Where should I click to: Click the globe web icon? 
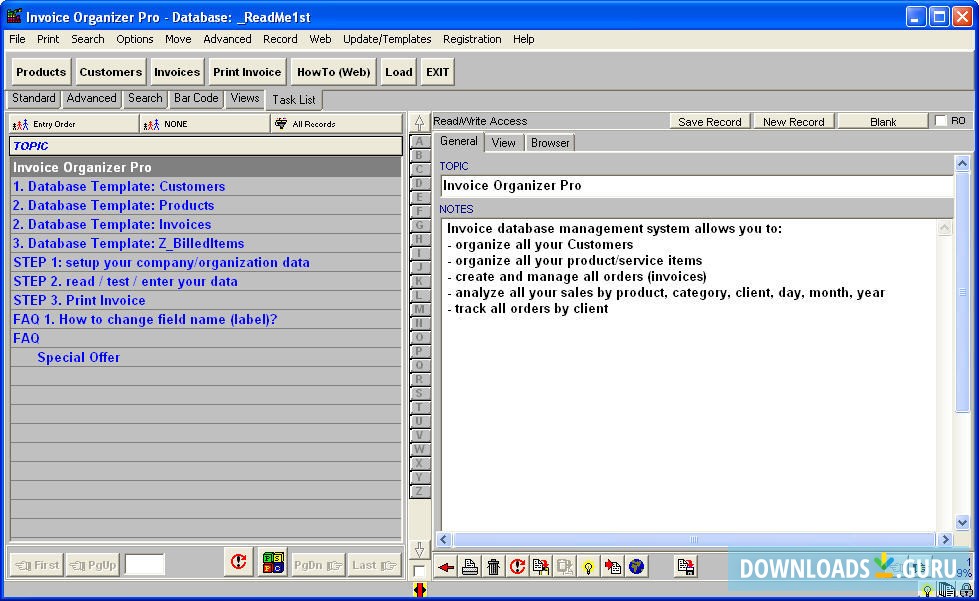coord(636,567)
